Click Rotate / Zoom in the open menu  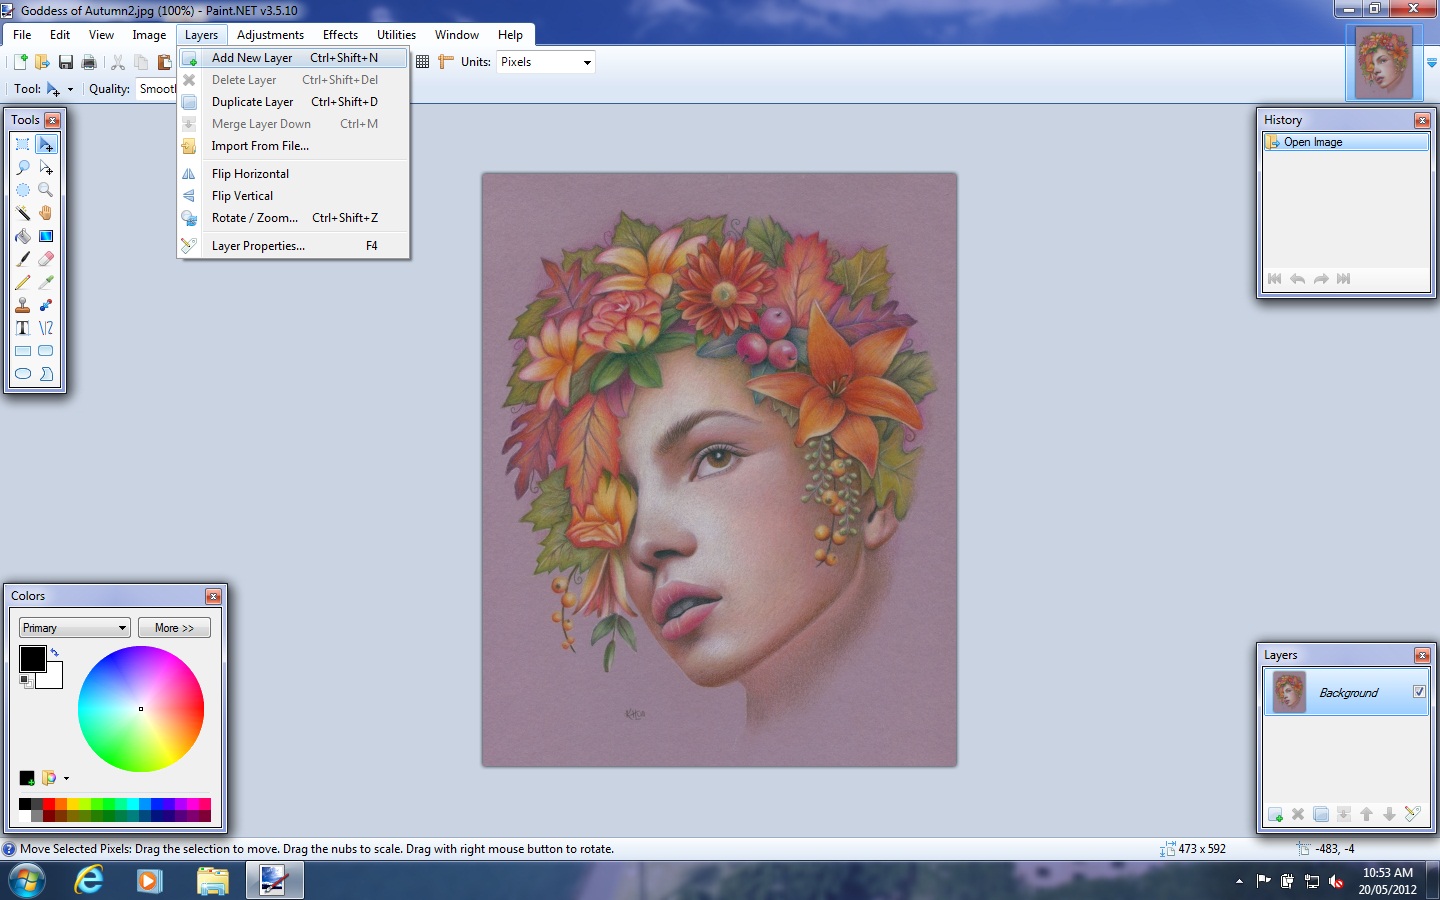click(x=255, y=217)
